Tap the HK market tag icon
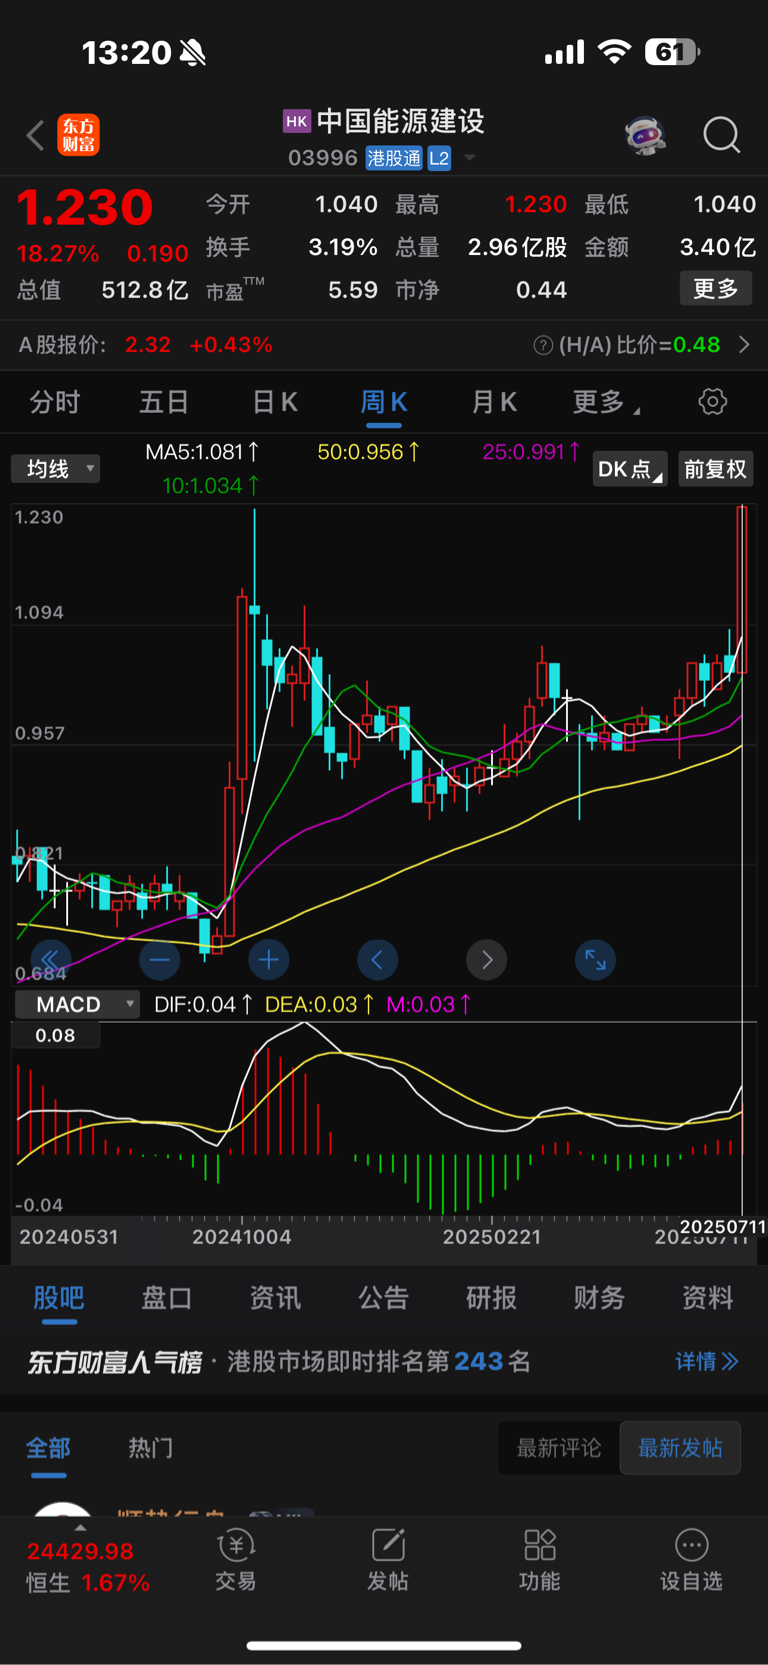This screenshot has width=768, height=1665. [x=297, y=121]
